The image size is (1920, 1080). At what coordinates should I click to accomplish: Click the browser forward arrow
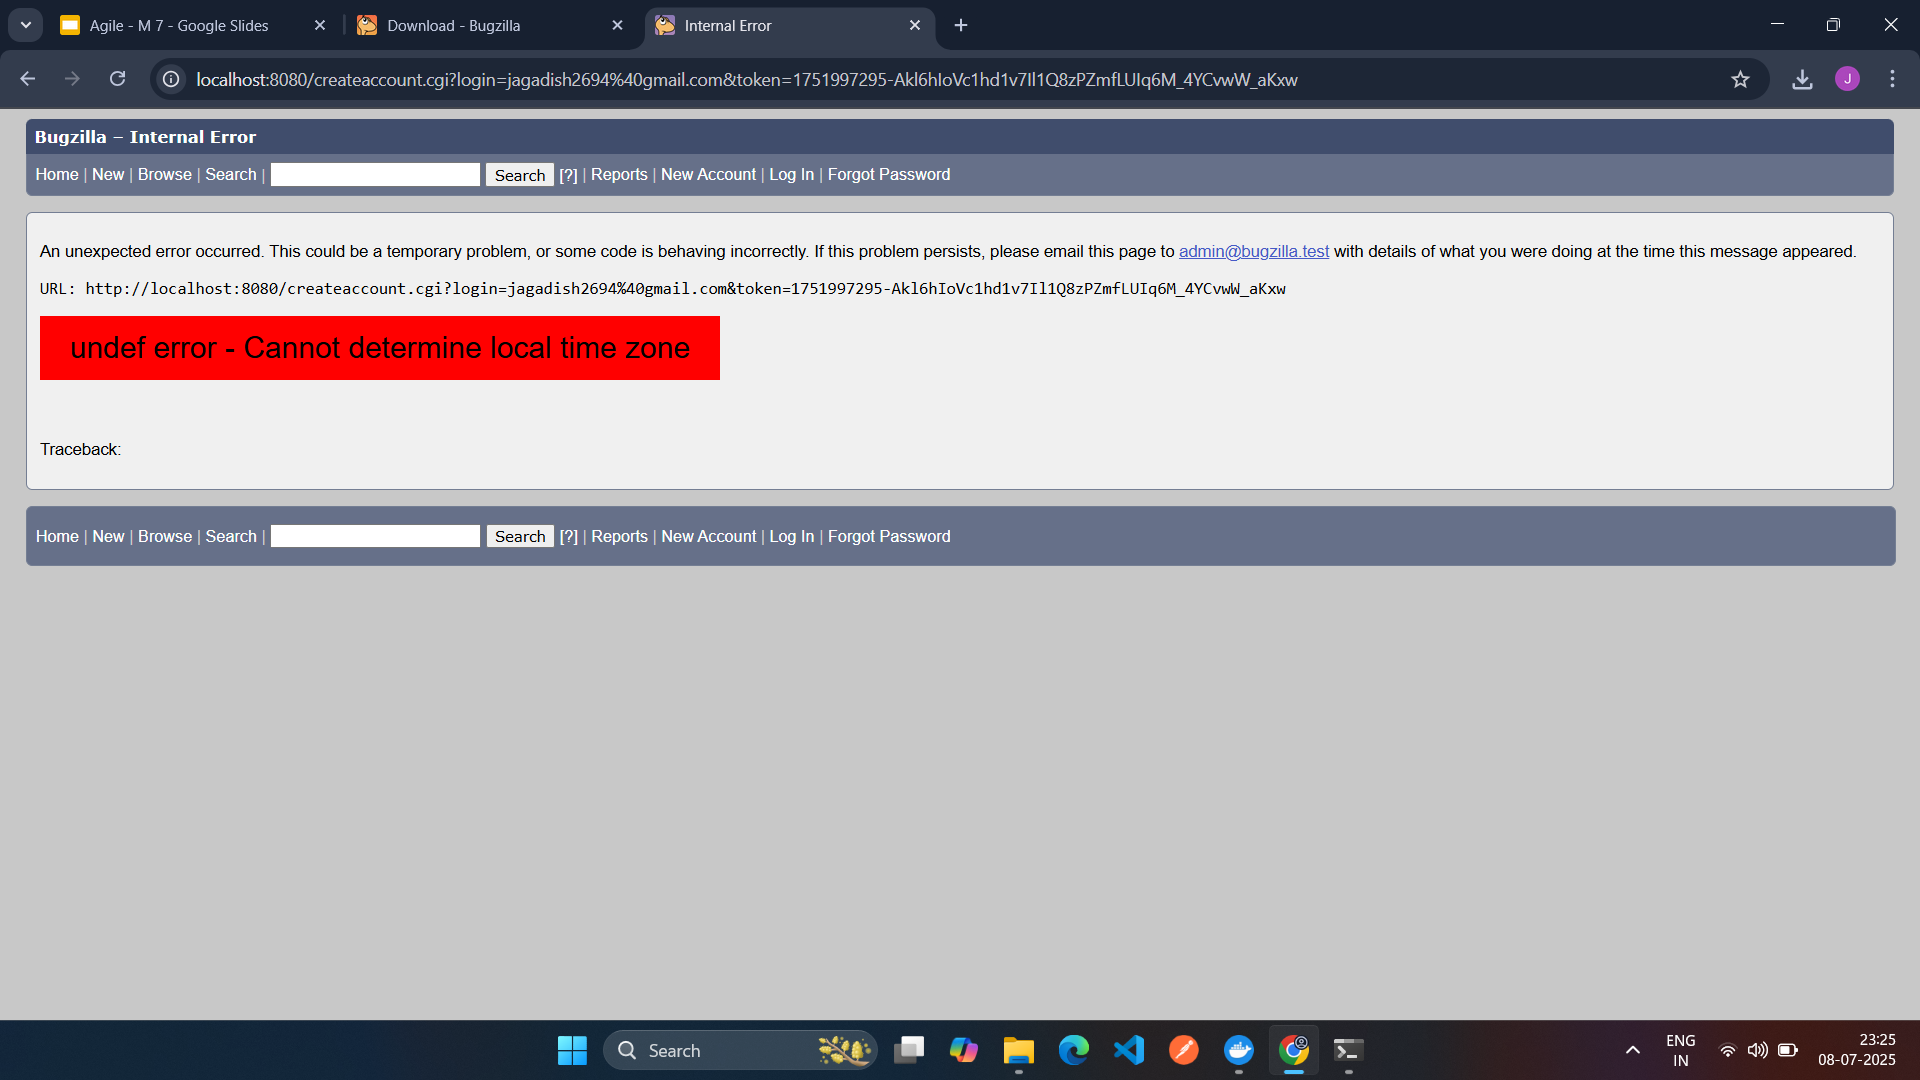click(x=72, y=79)
